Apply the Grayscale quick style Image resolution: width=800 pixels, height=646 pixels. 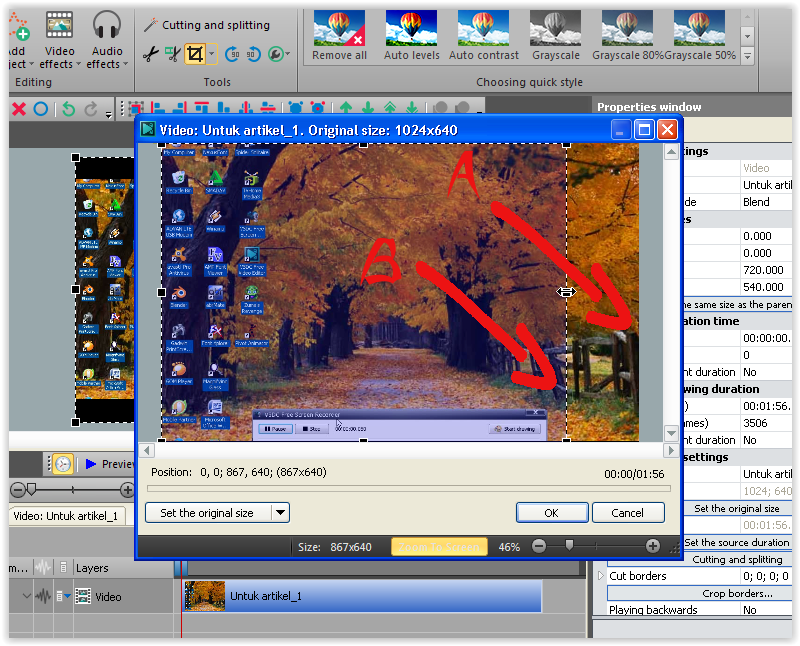[x=556, y=36]
